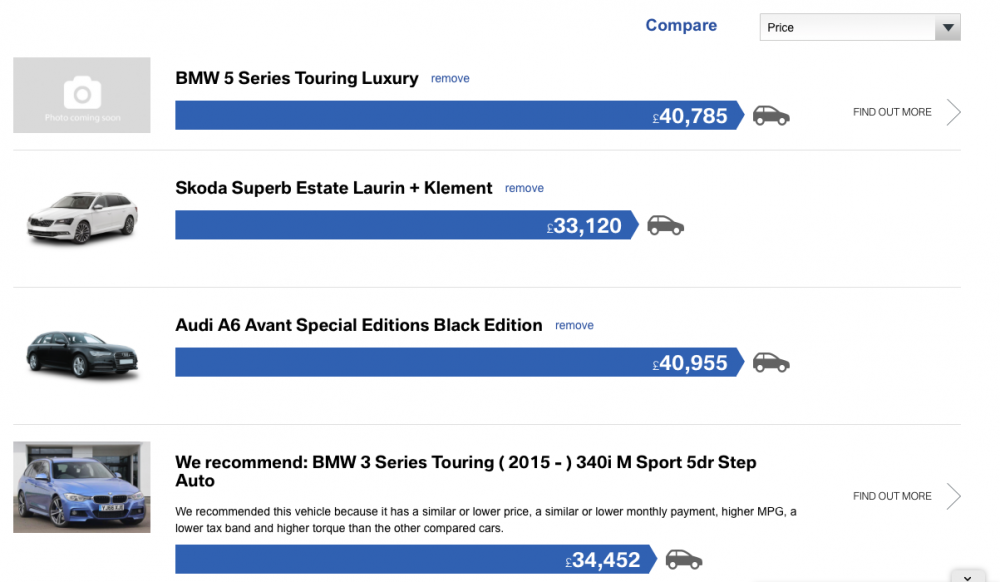Open the blue BMW 3 Series photo
The height and width of the screenshot is (582, 1000).
point(82,487)
